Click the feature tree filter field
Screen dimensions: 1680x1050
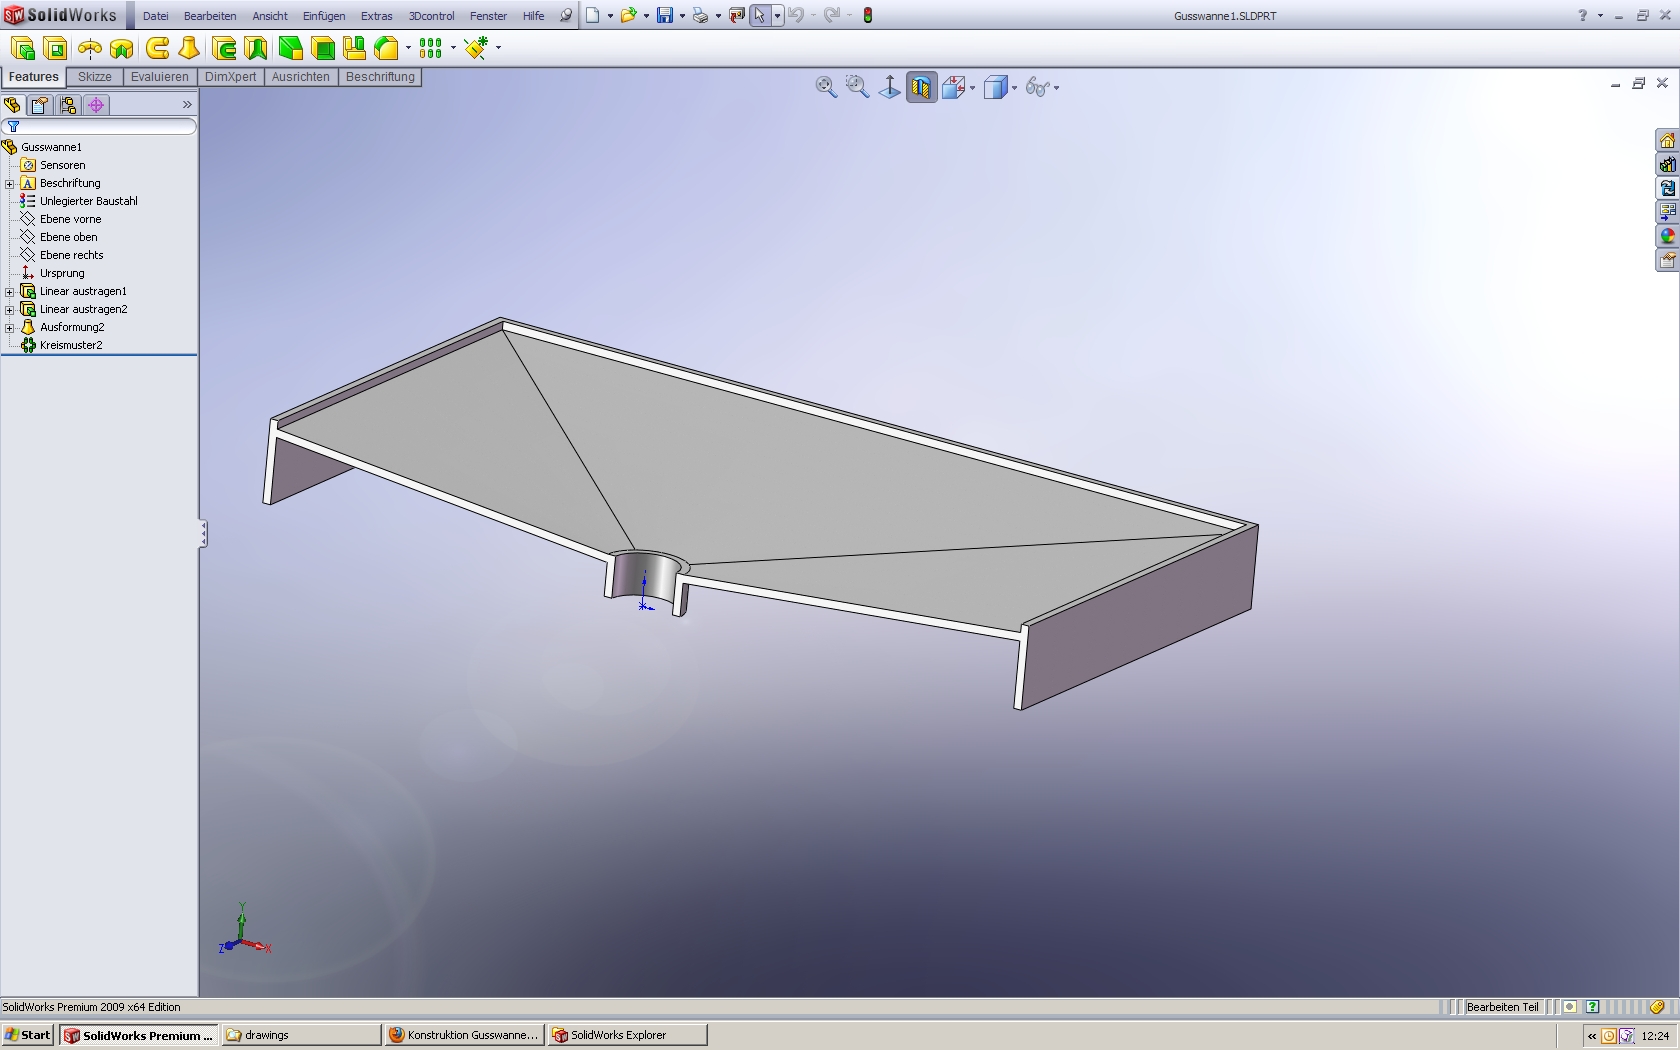point(99,126)
